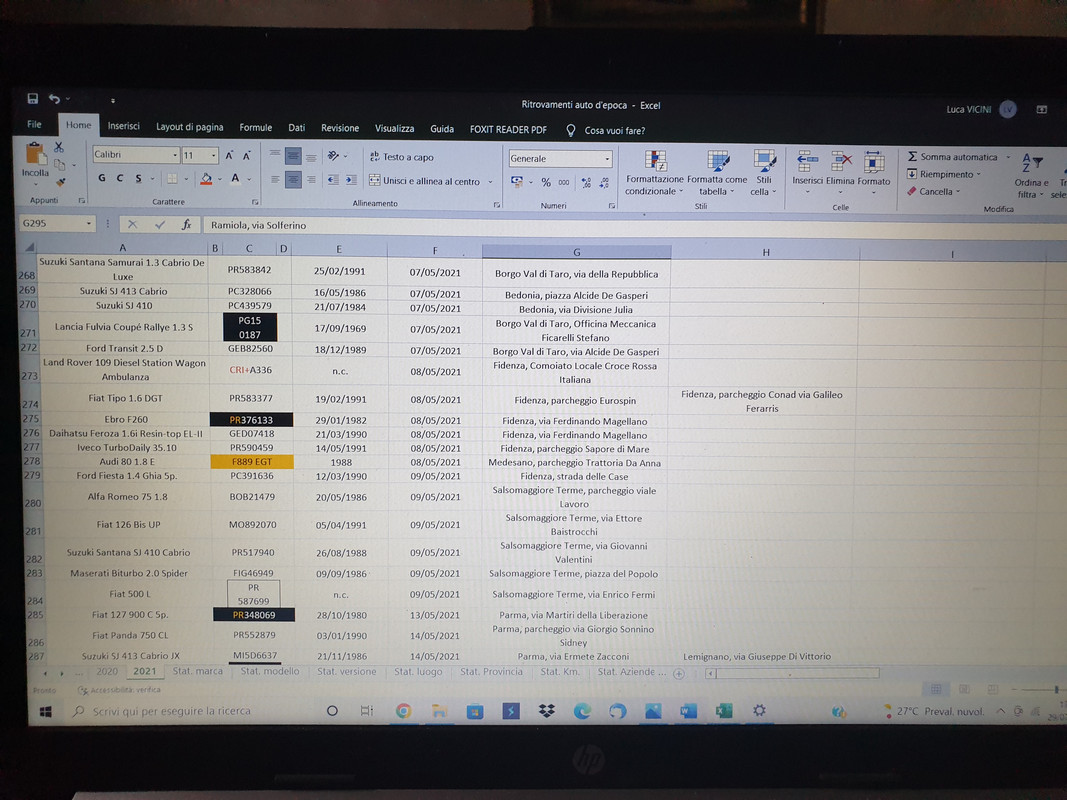
Task: Toggle Testo a capo wrap text
Action: (401, 157)
